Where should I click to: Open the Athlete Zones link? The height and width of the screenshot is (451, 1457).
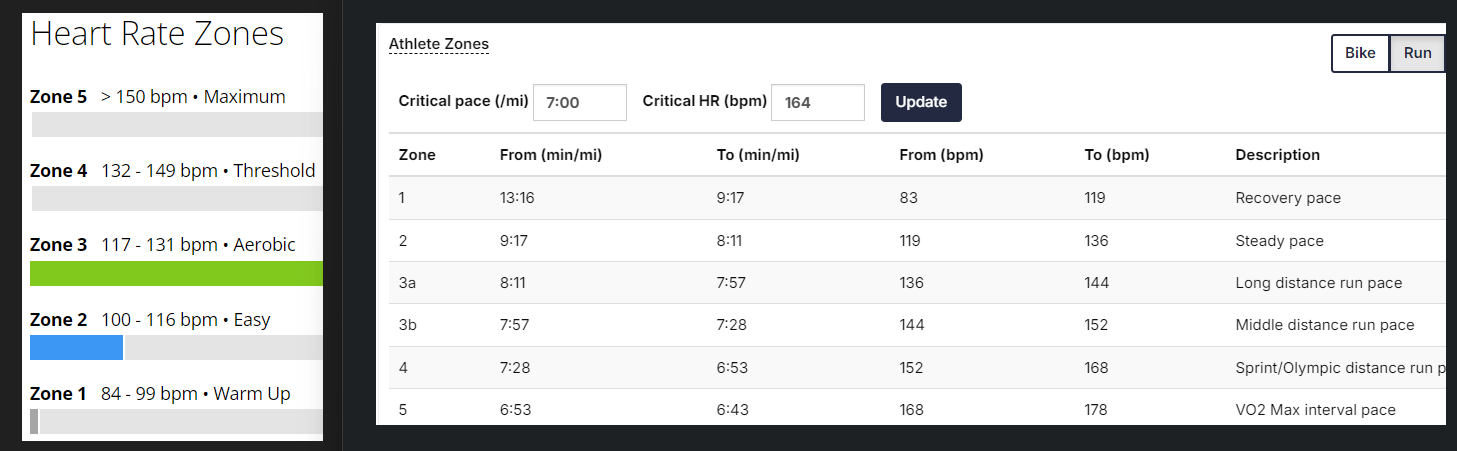tap(439, 44)
